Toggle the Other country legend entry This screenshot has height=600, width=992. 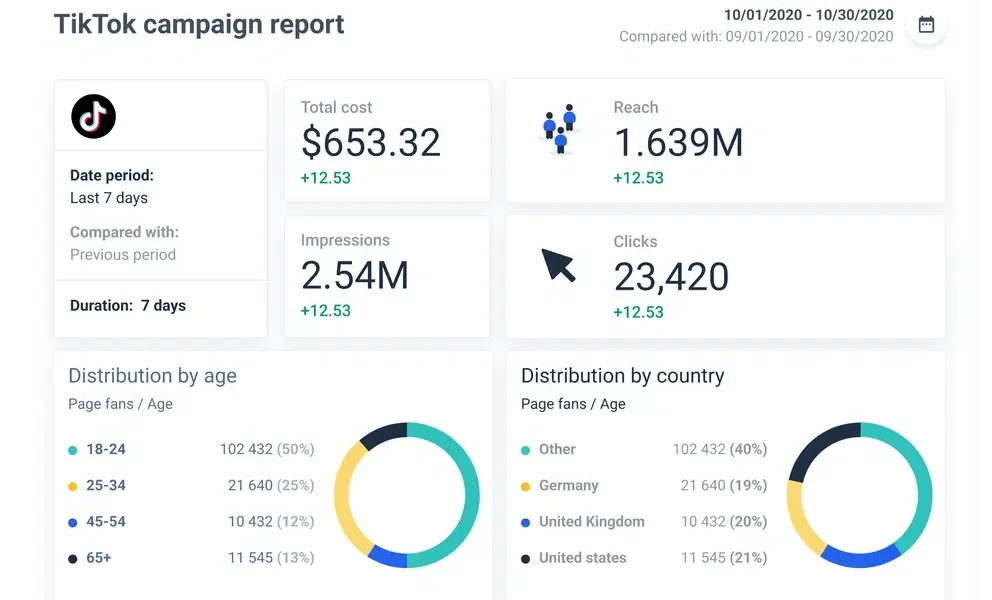(x=560, y=449)
